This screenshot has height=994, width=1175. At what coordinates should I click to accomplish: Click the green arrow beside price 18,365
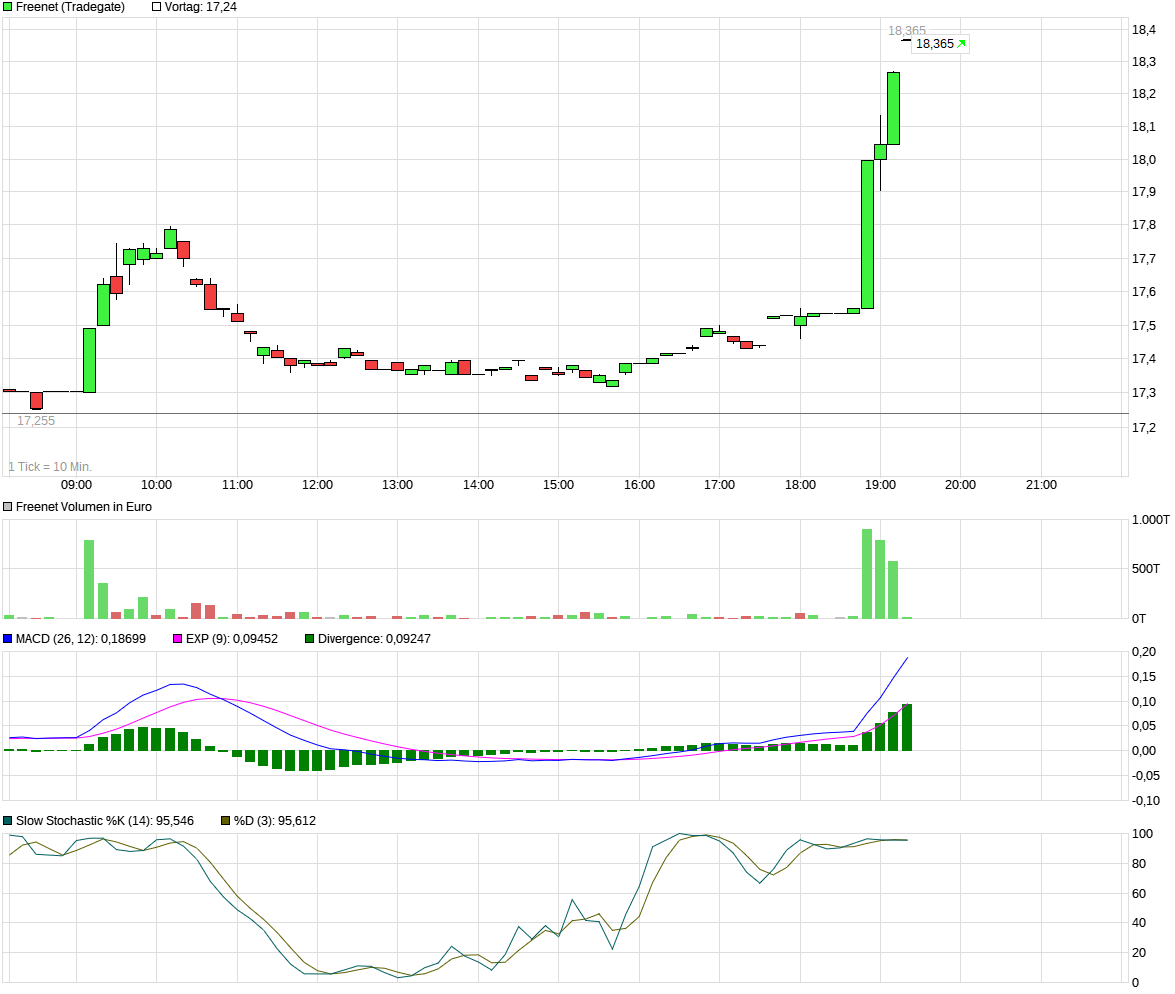click(961, 43)
